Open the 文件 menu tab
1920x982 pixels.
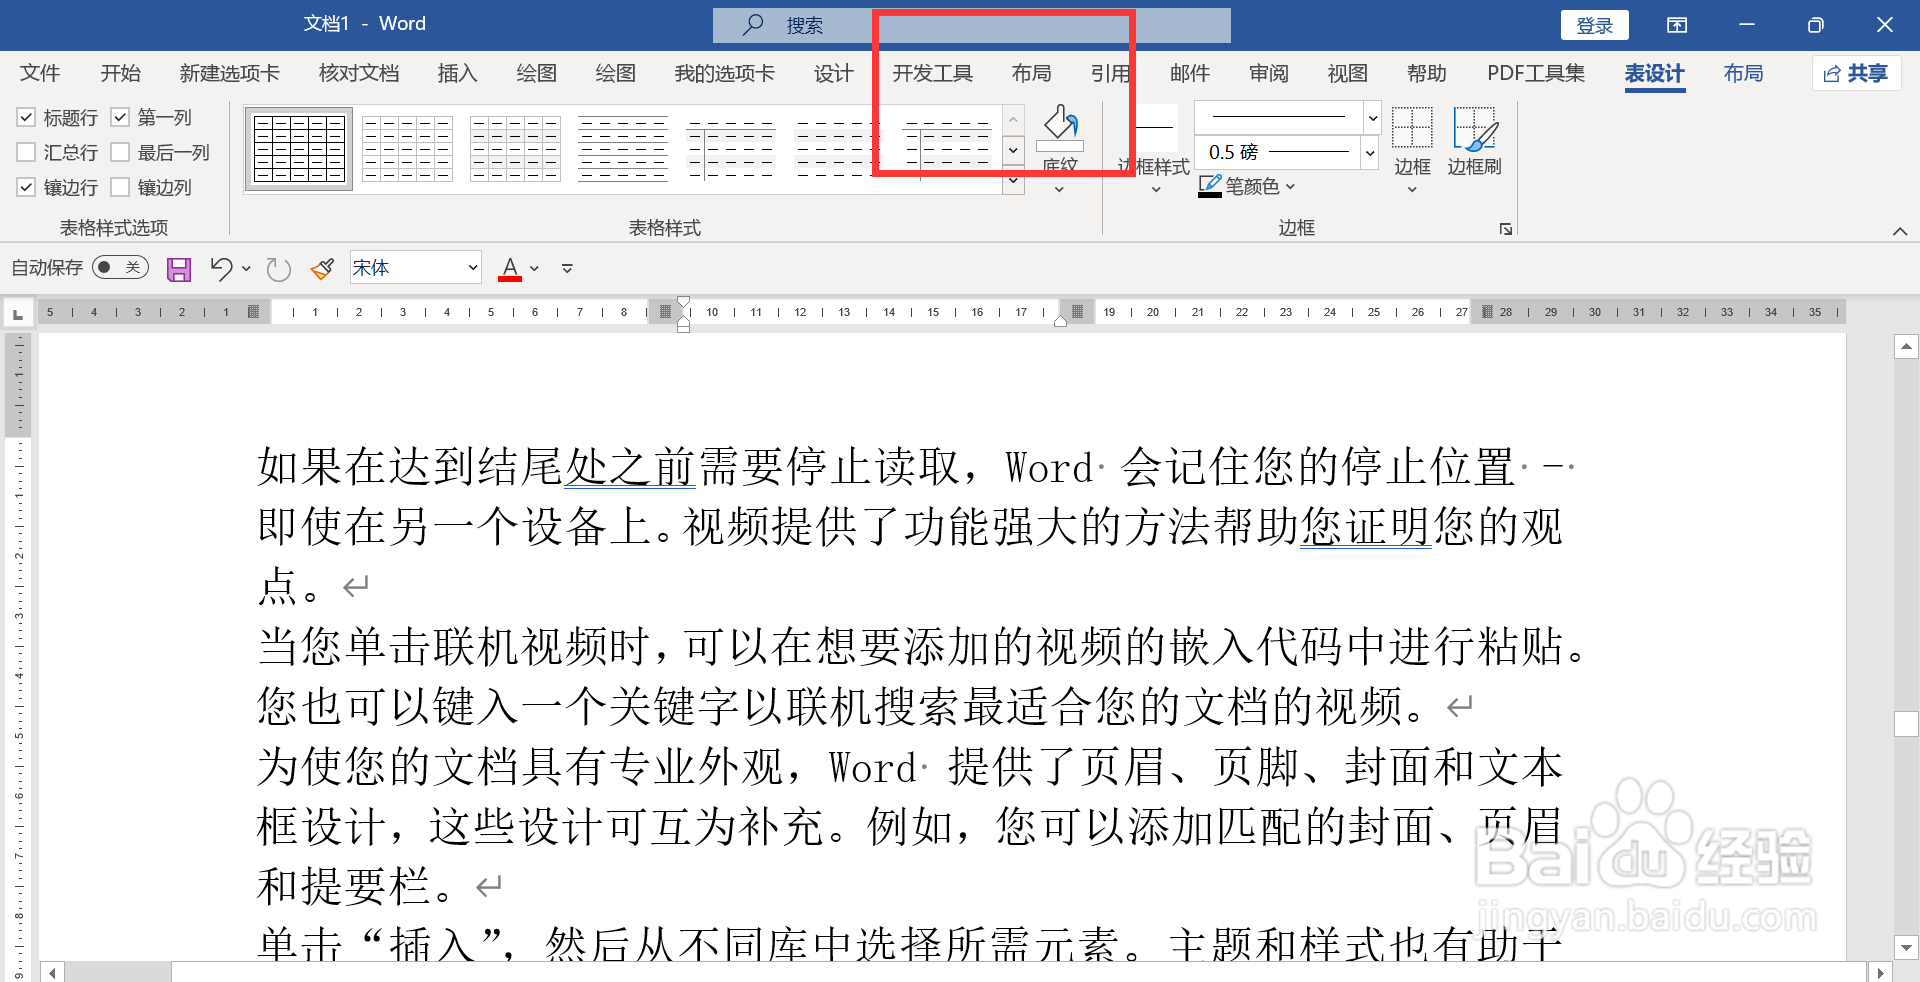pos(40,73)
